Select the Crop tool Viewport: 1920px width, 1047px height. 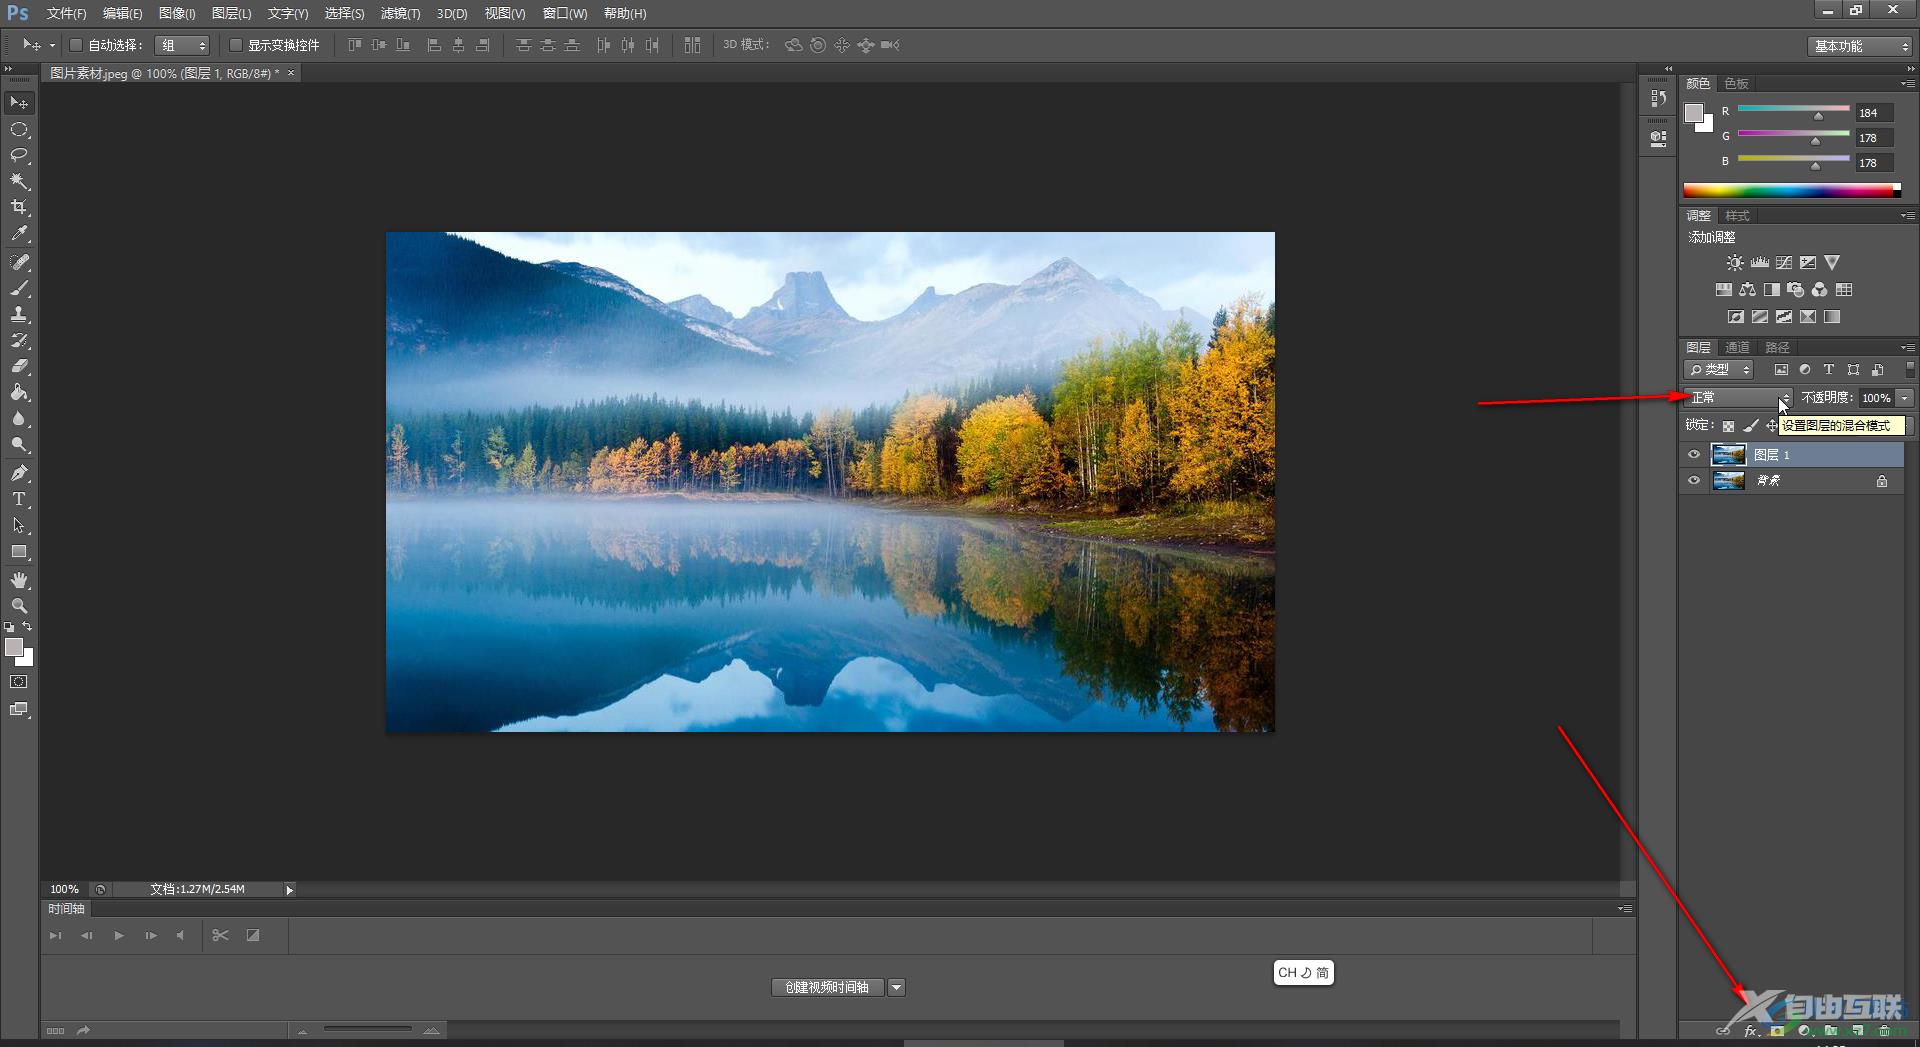pos(19,207)
